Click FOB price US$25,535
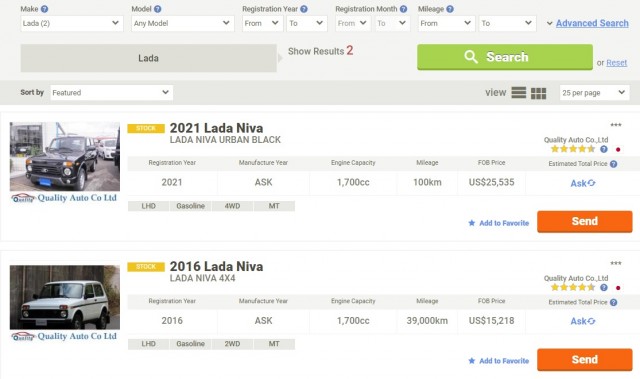The height and width of the screenshot is (379, 640). click(x=491, y=182)
